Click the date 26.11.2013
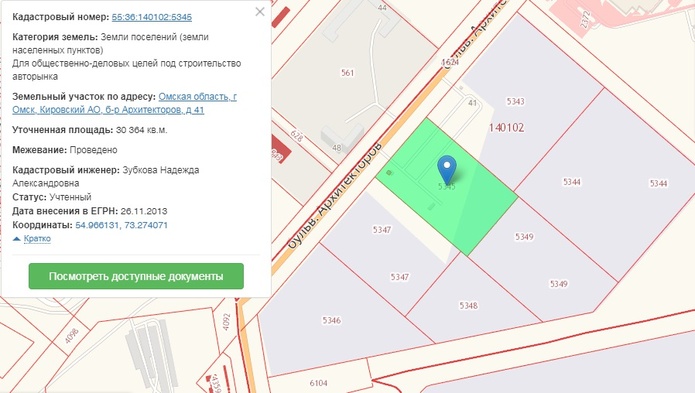 pos(144,211)
